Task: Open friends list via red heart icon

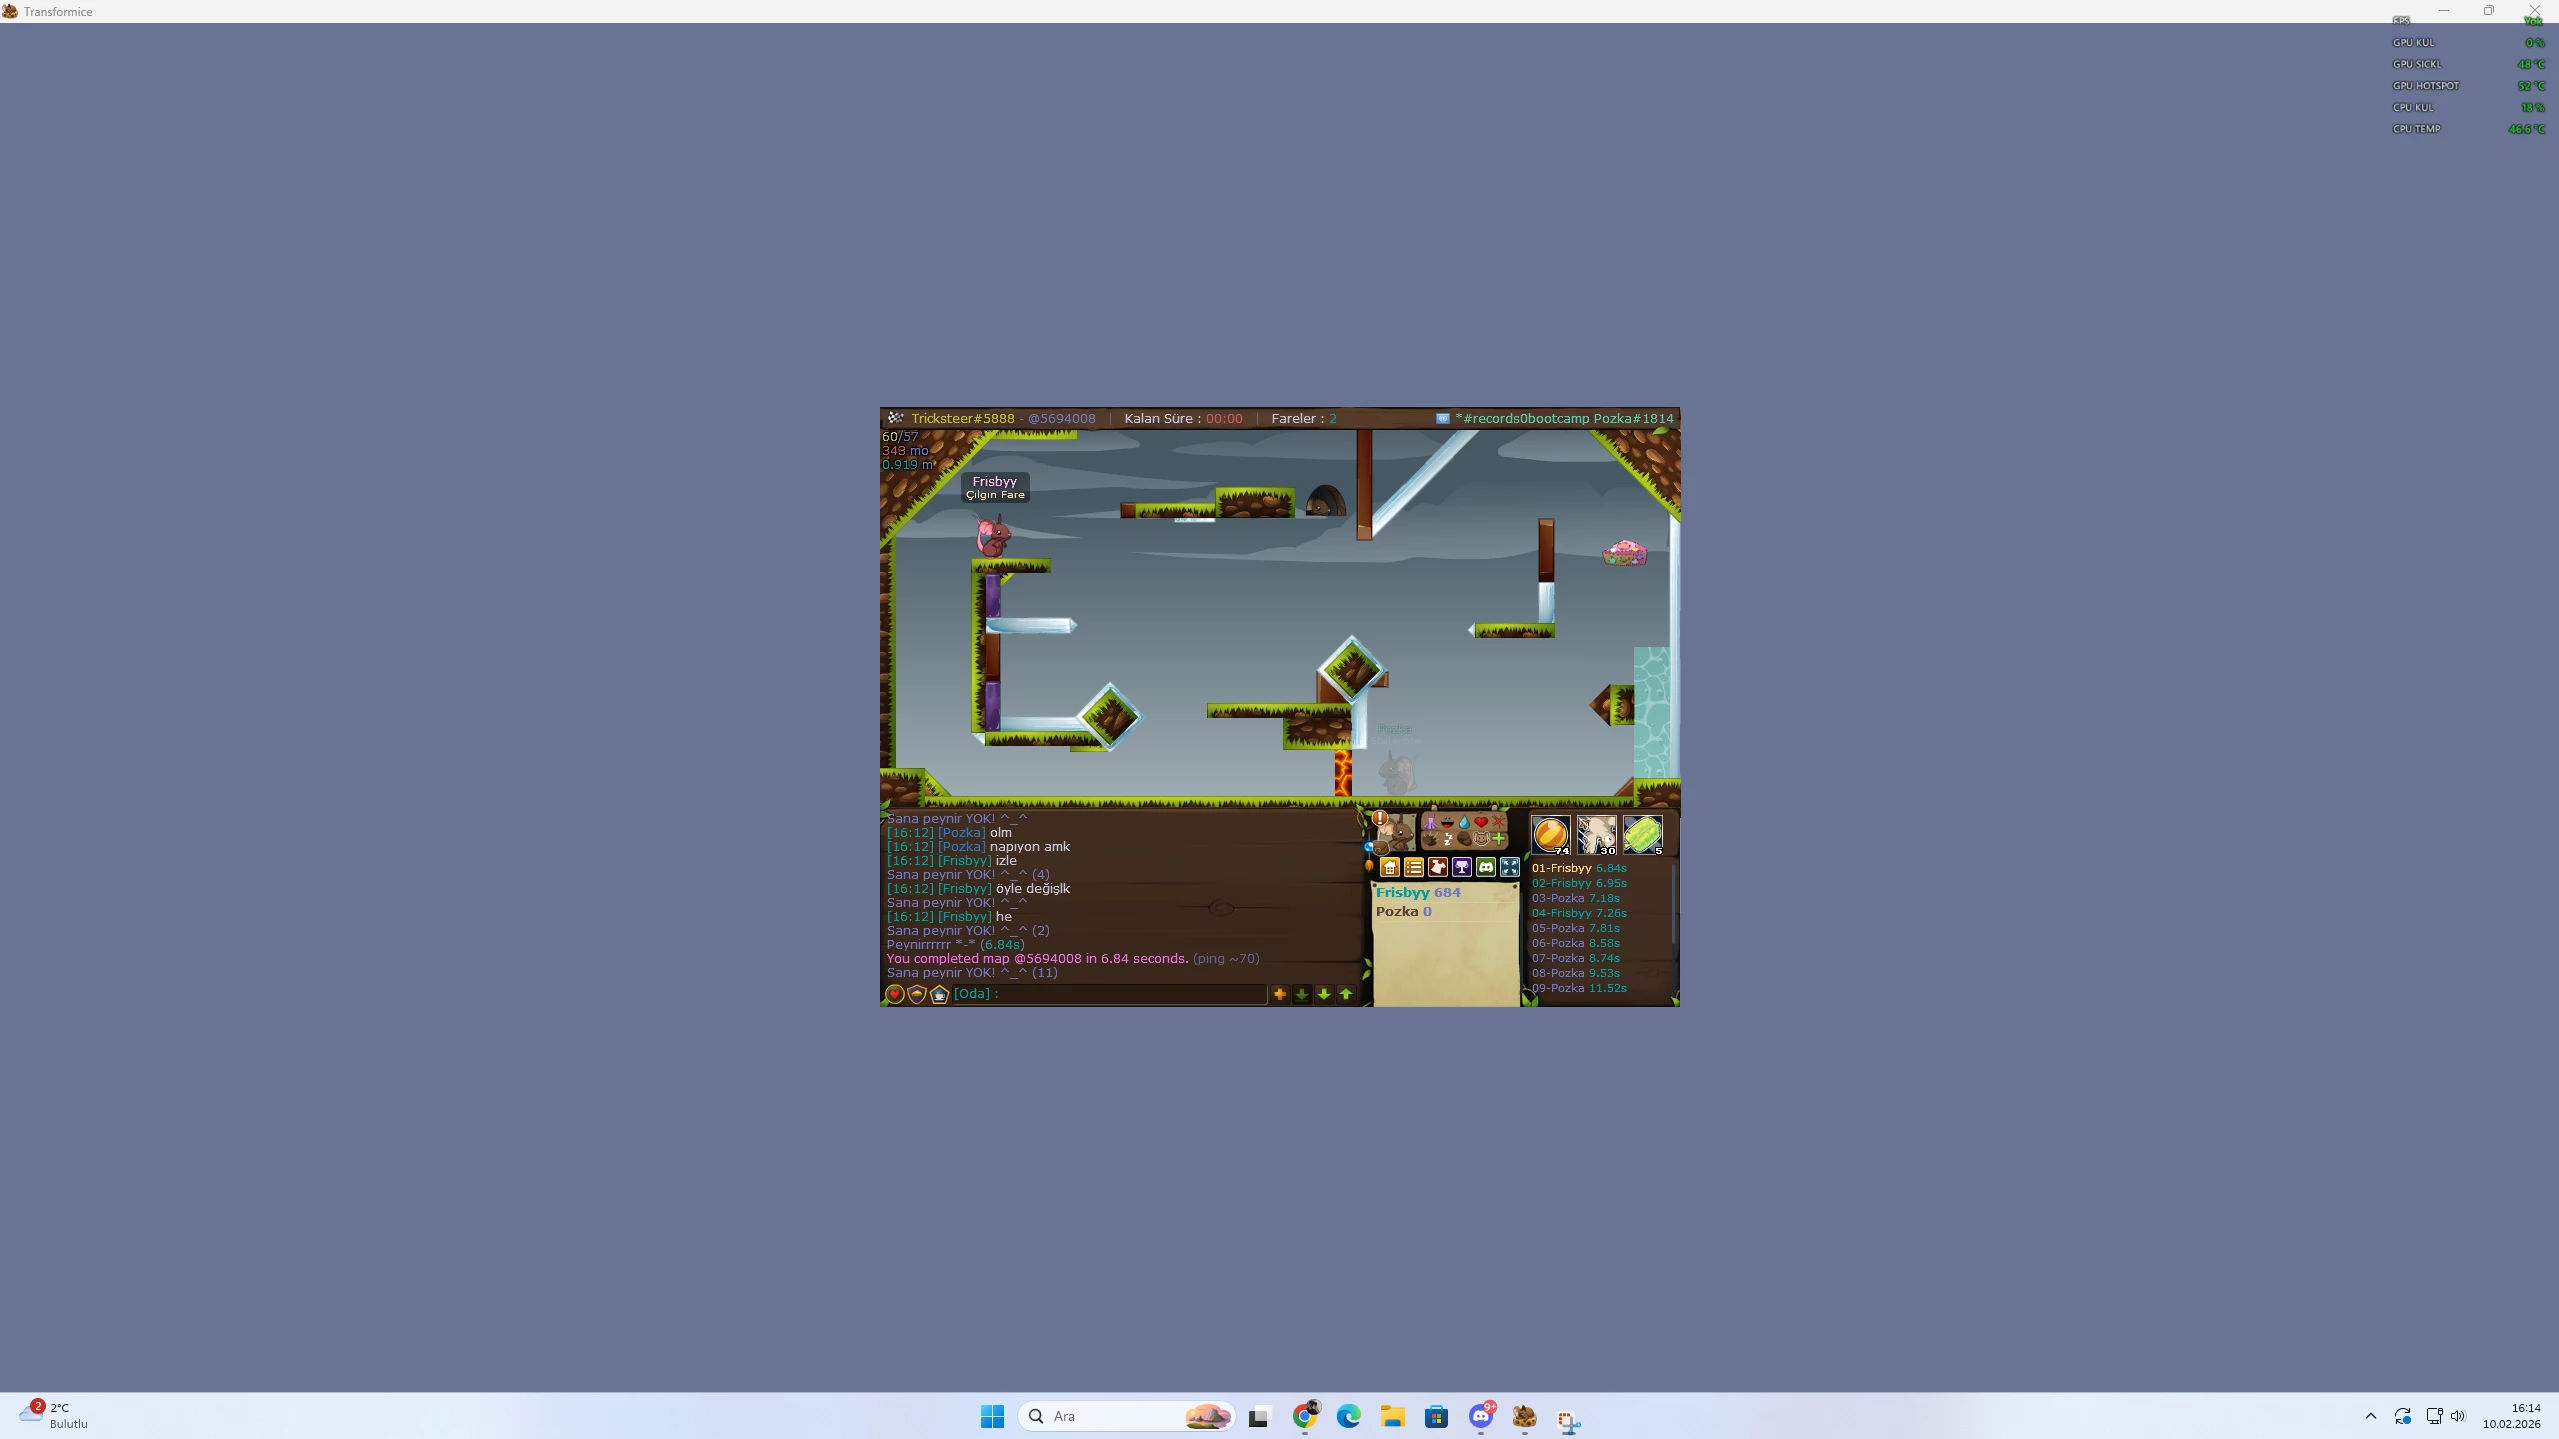Action: (x=895, y=994)
